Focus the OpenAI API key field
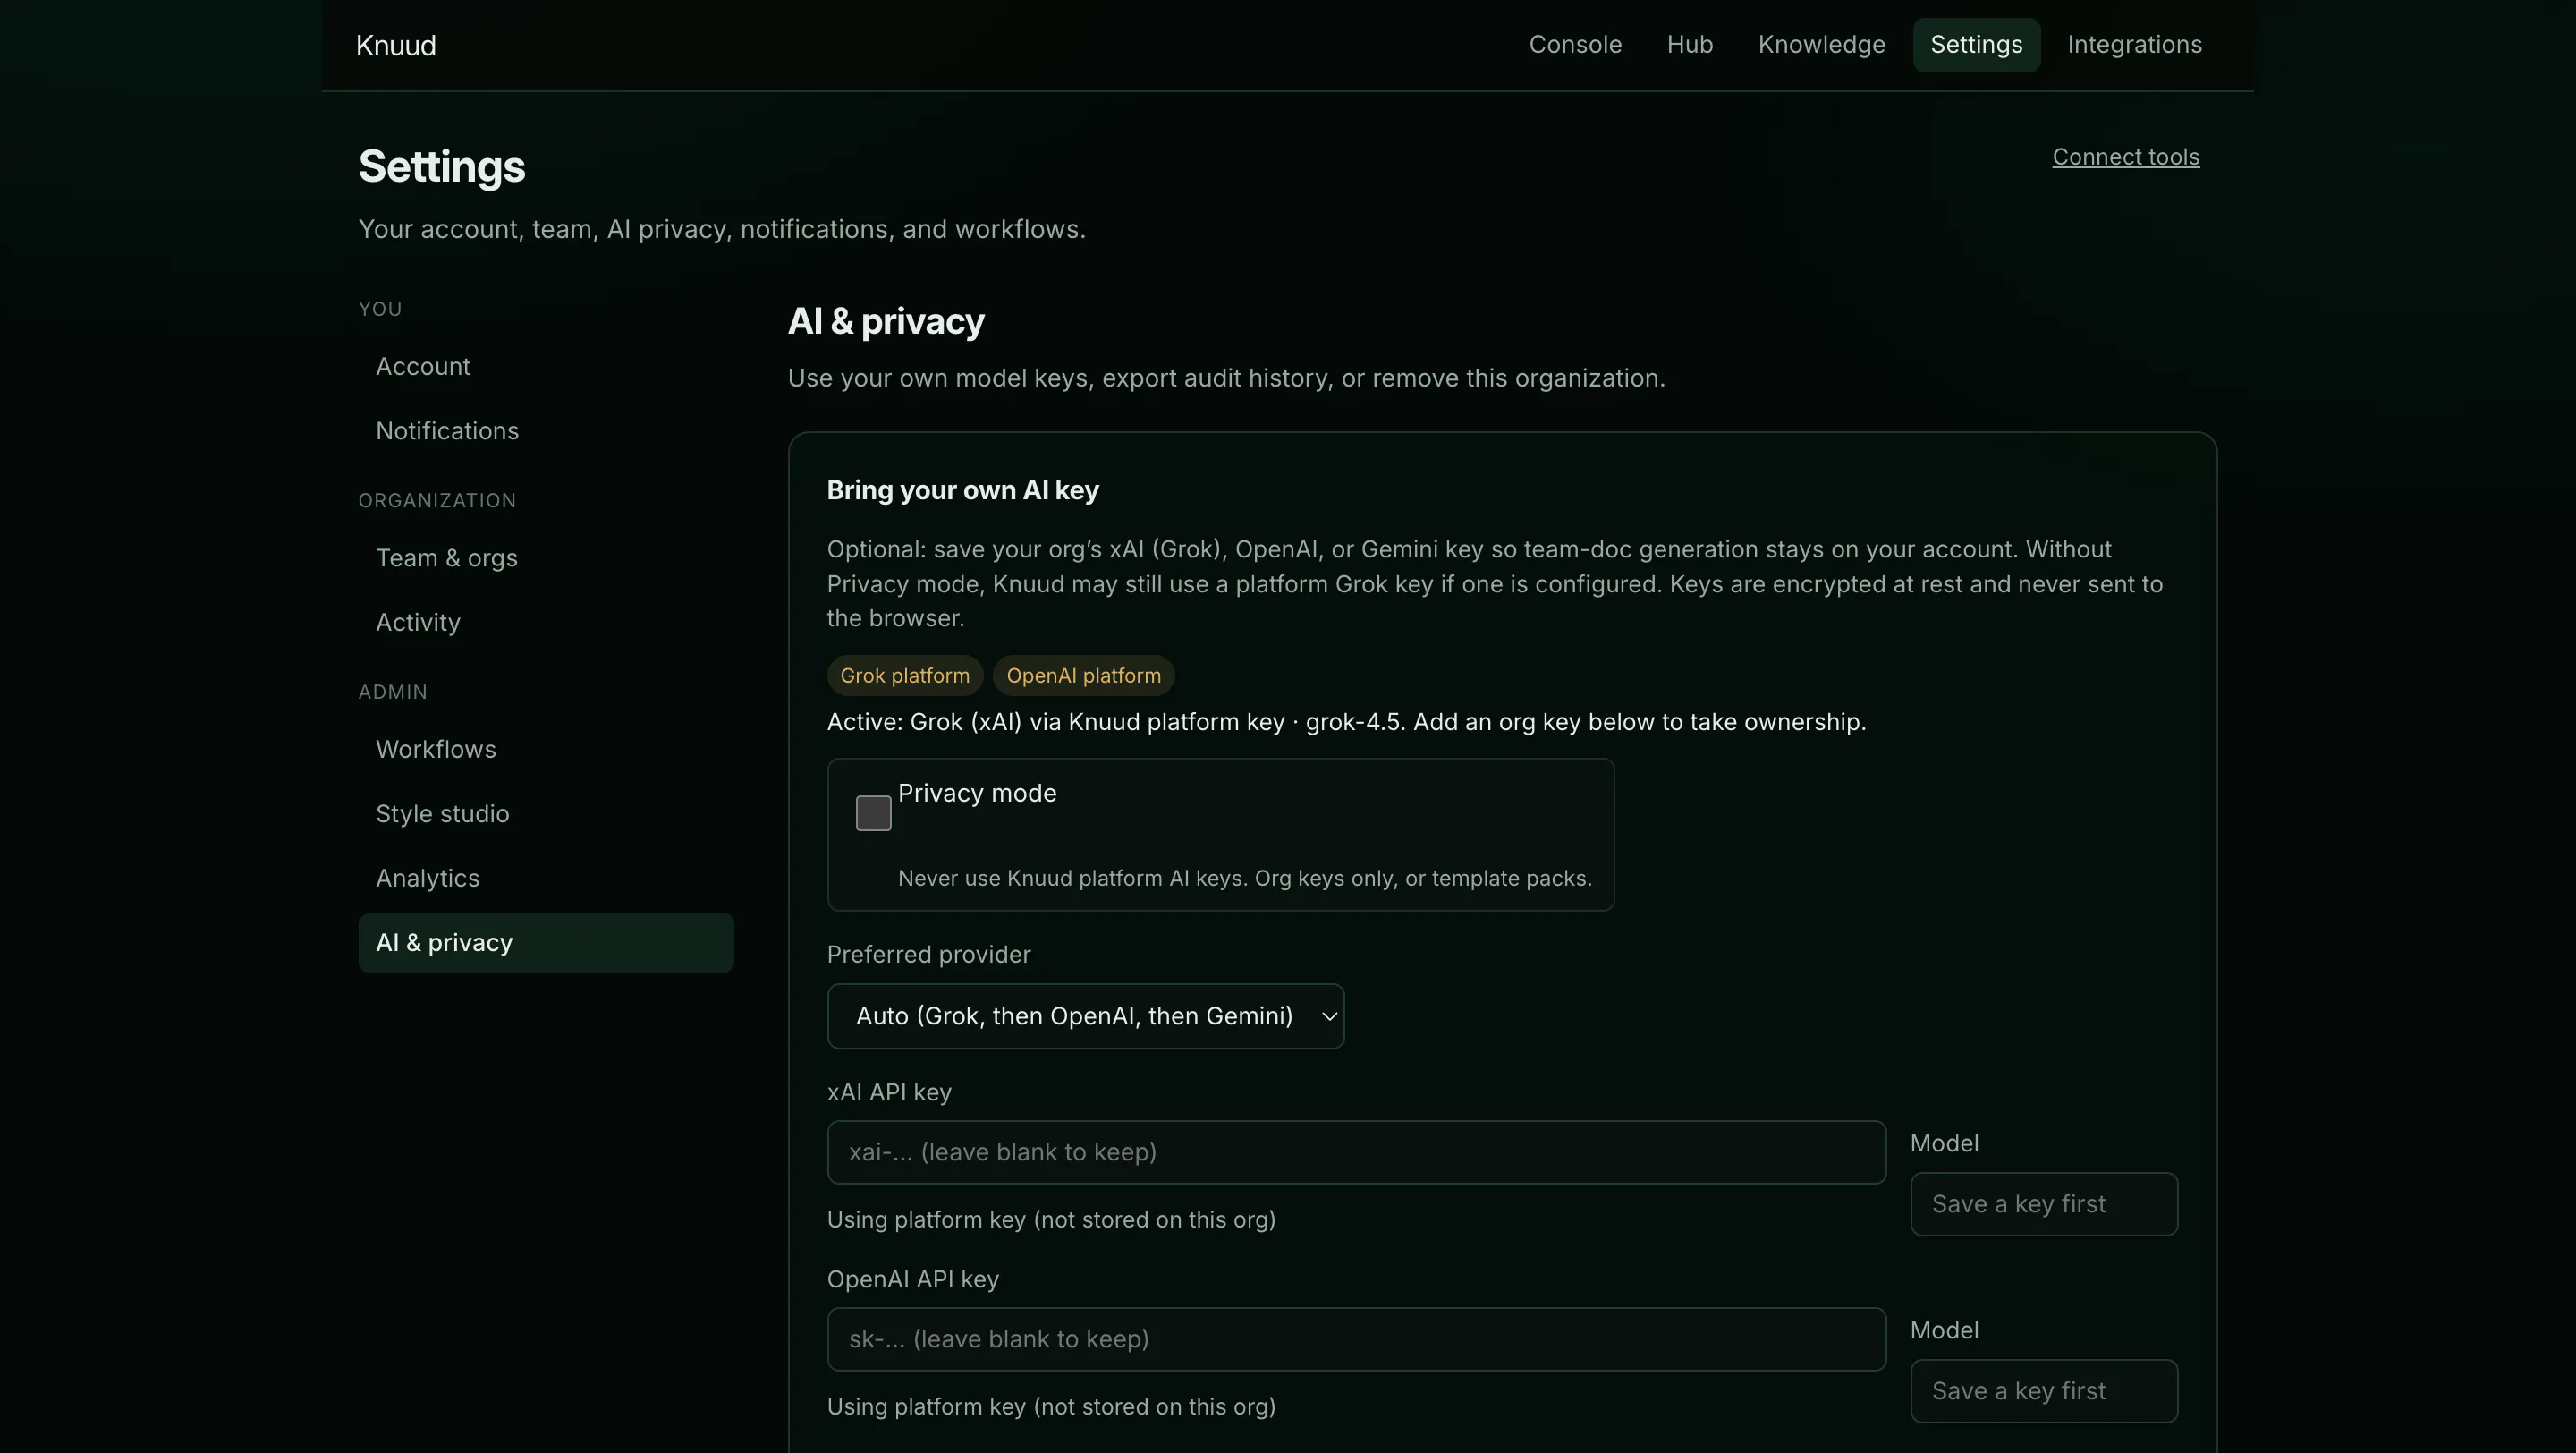The width and height of the screenshot is (2576, 1453). click(1356, 1339)
